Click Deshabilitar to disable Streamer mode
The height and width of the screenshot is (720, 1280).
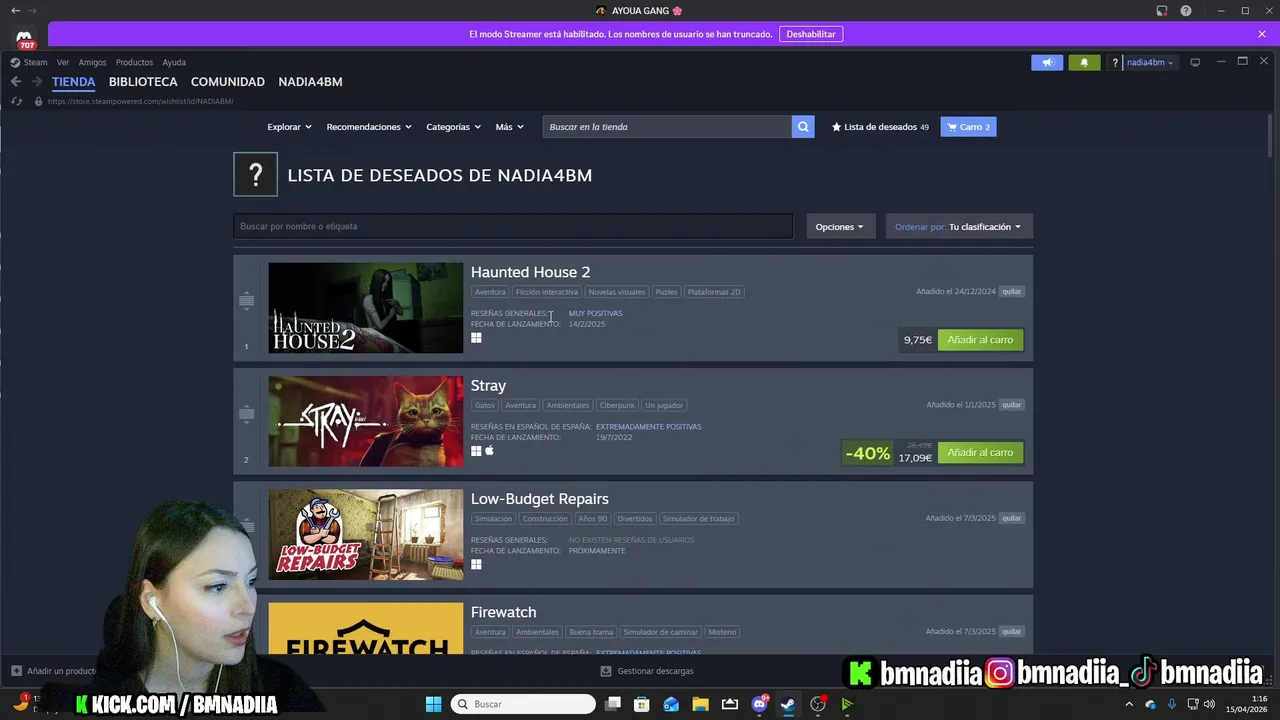811,34
